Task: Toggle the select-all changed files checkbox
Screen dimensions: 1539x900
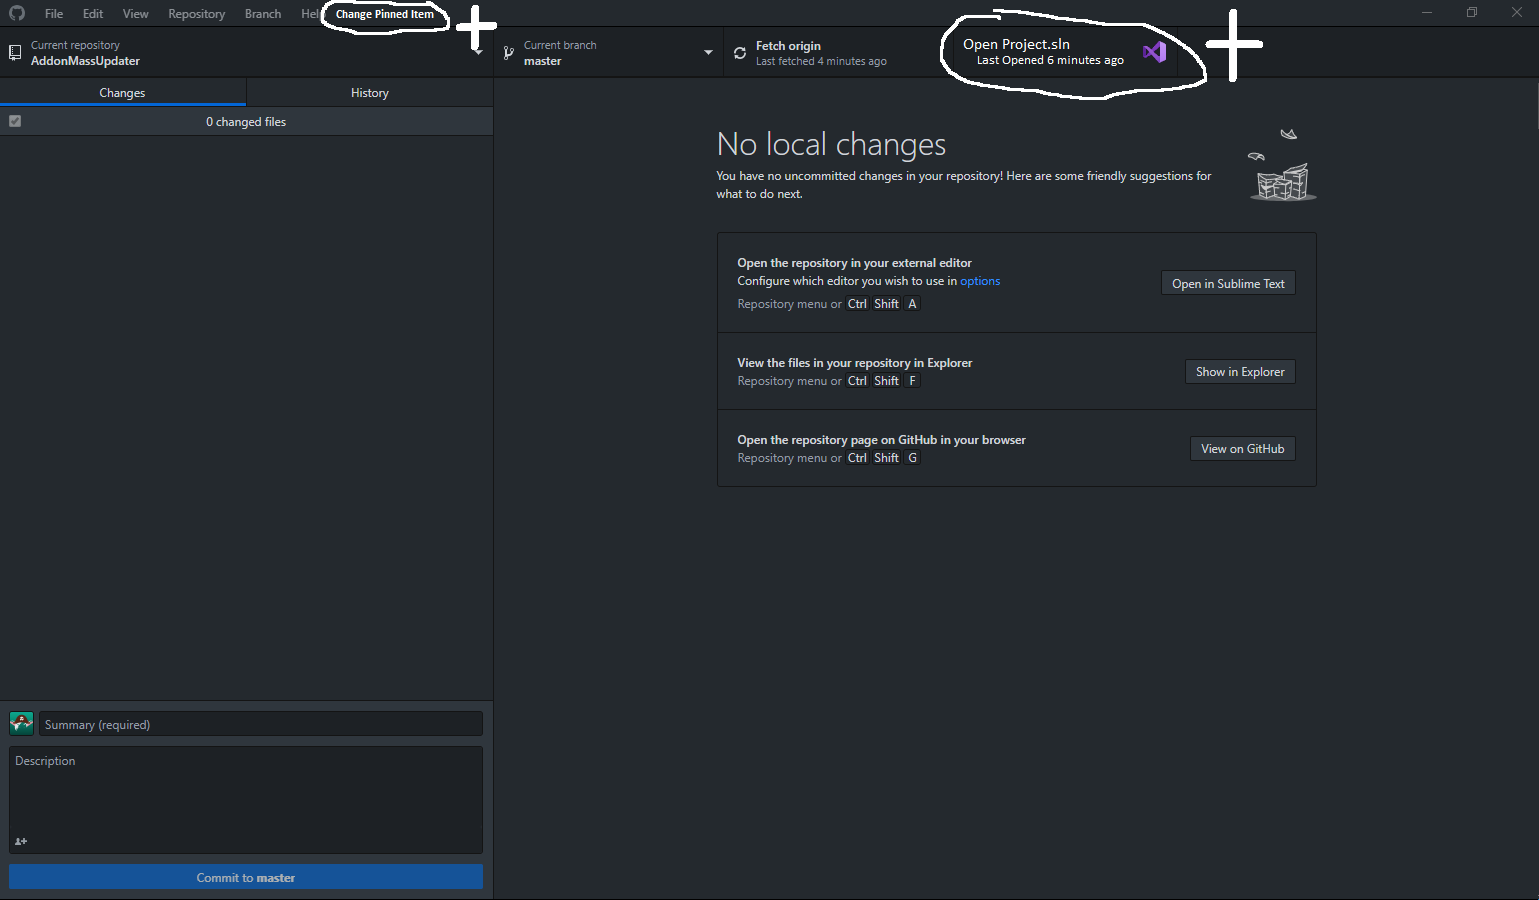Action: (x=15, y=121)
